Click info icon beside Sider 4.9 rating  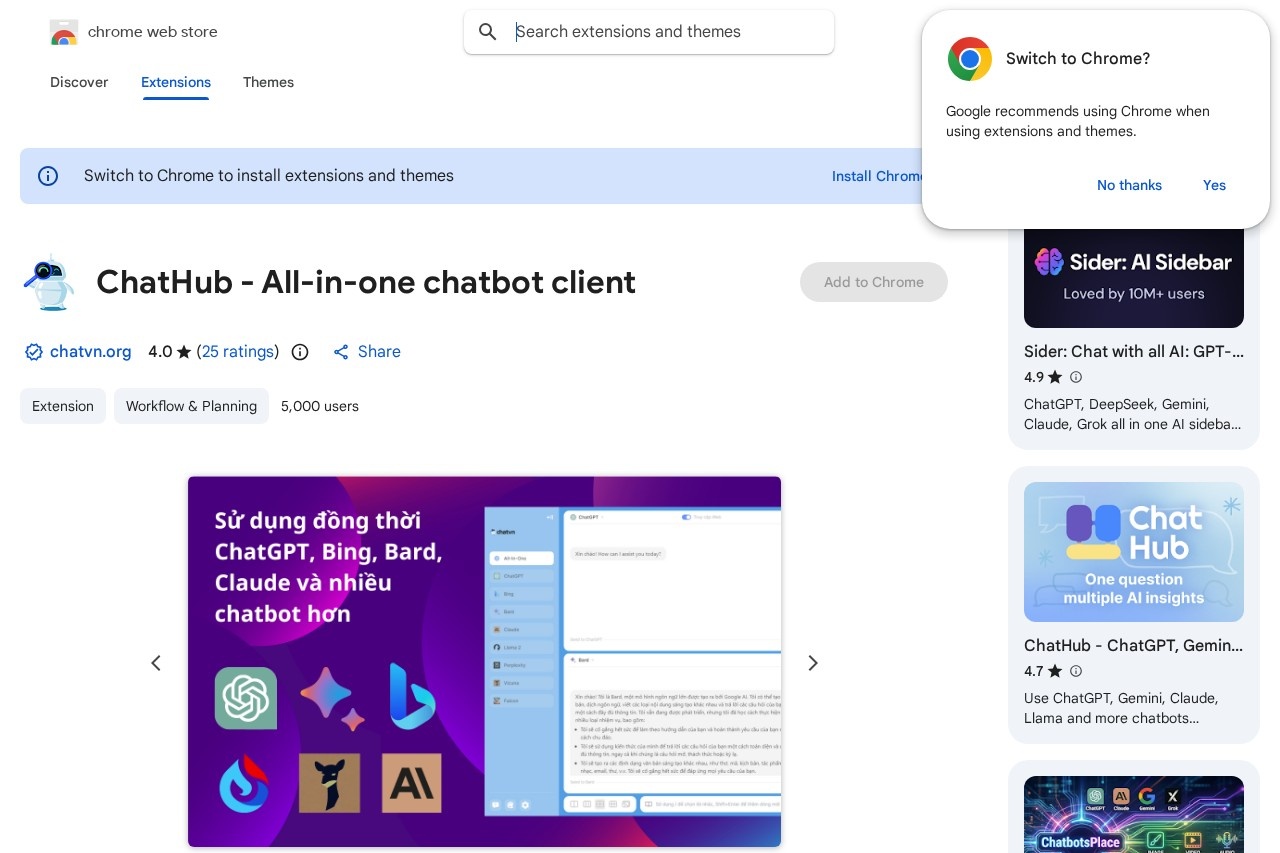click(x=1076, y=377)
